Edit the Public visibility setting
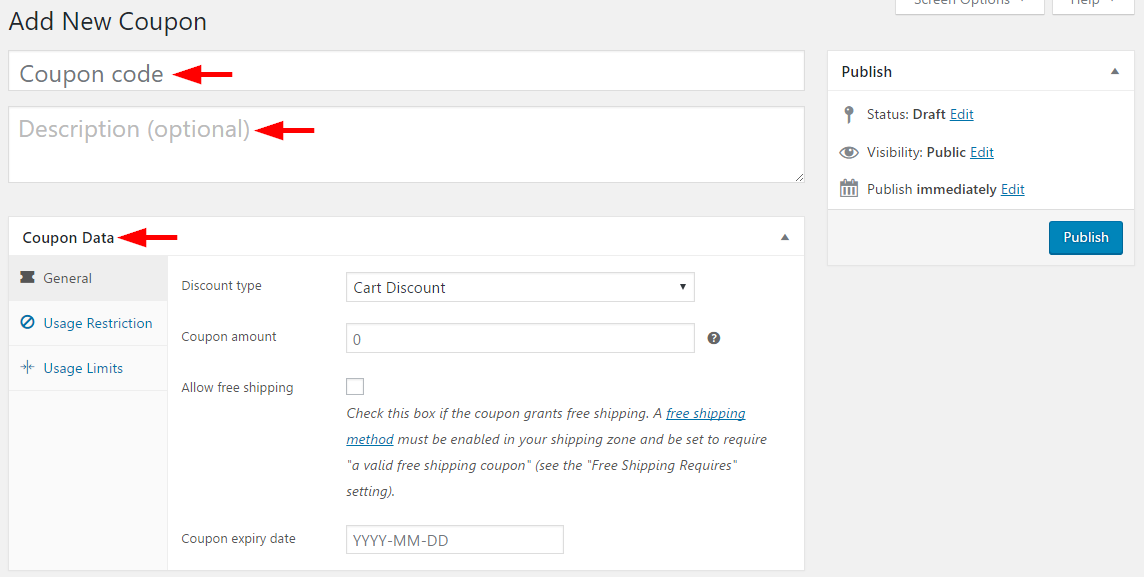This screenshot has height=577, width=1144. tap(982, 152)
